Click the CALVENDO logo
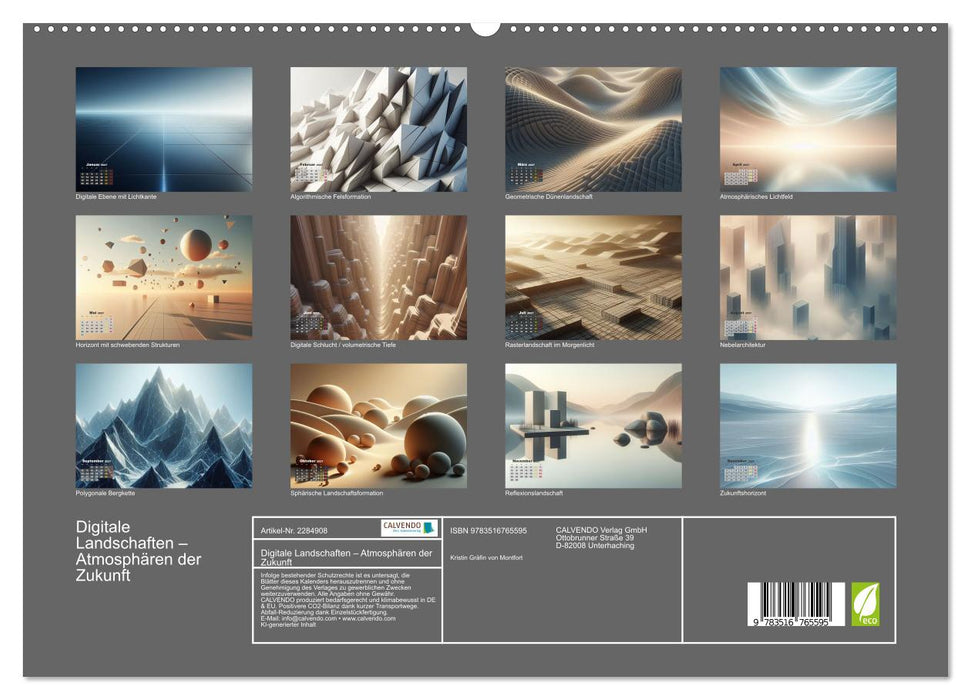The height and width of the screenshot is (700, 971). [409, 528]
